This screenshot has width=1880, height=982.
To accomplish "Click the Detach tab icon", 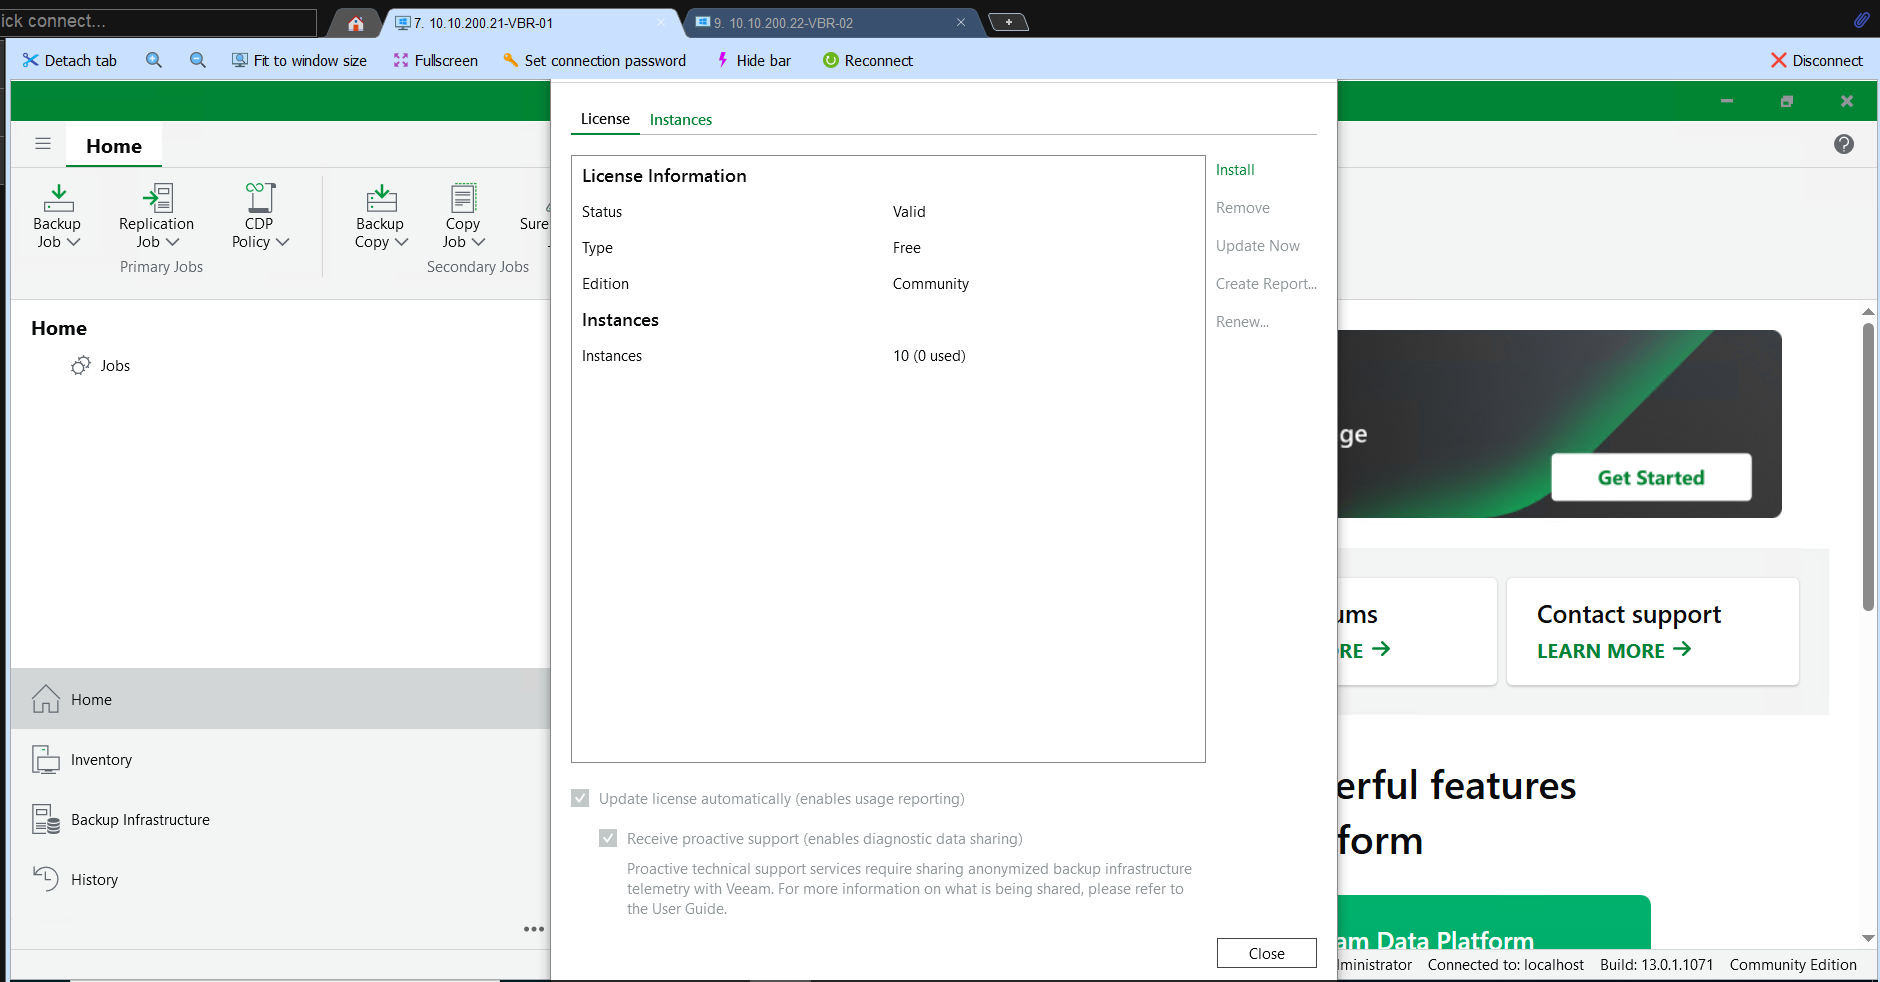I will point(31,60).
